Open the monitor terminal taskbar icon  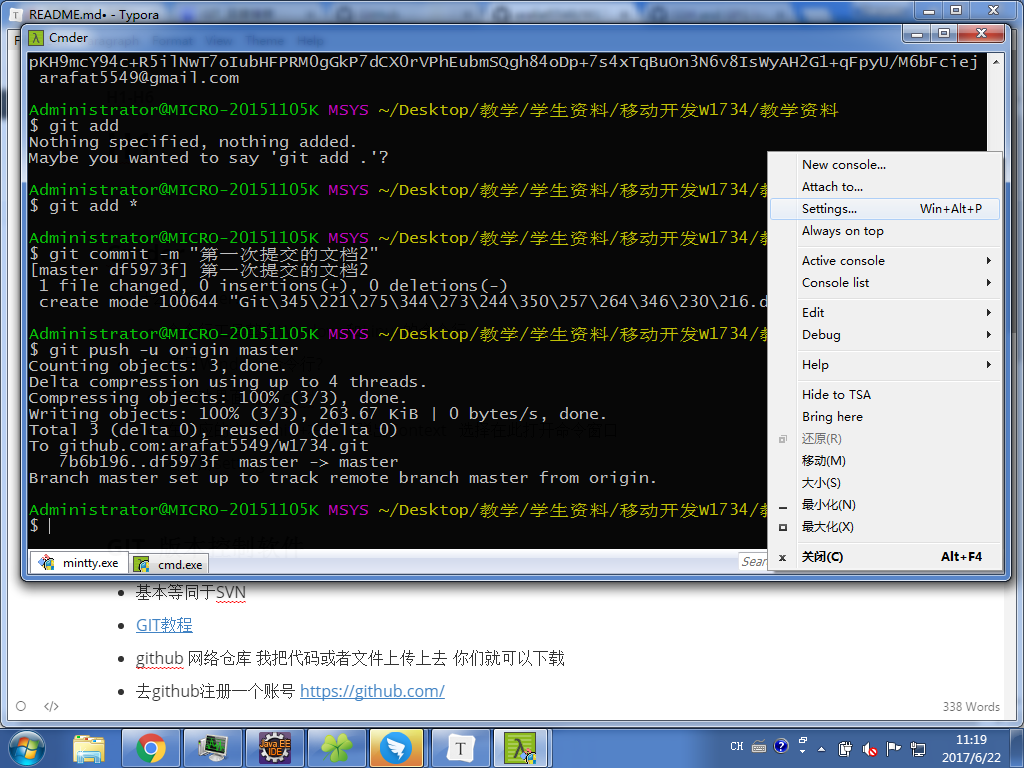point(212,748)
